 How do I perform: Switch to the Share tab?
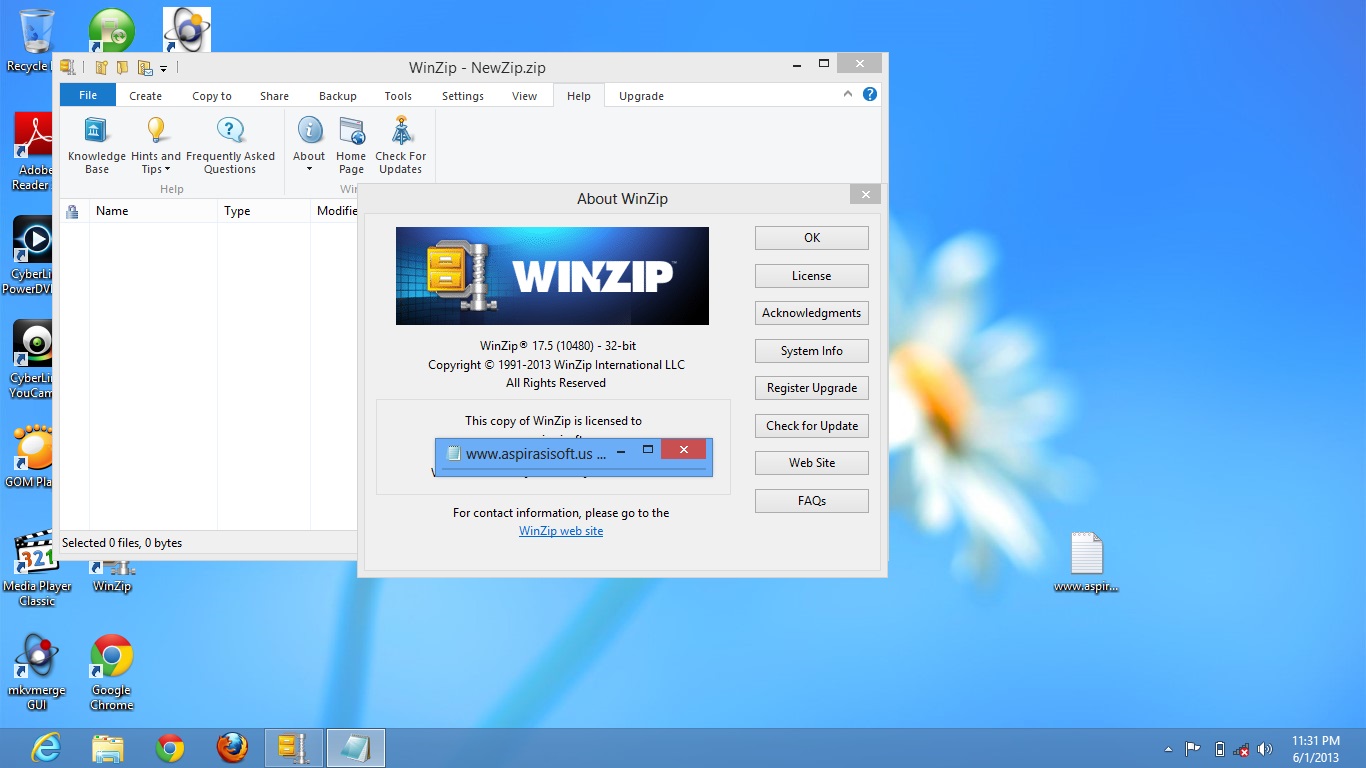pyautogui.click(x=274, y=96)
